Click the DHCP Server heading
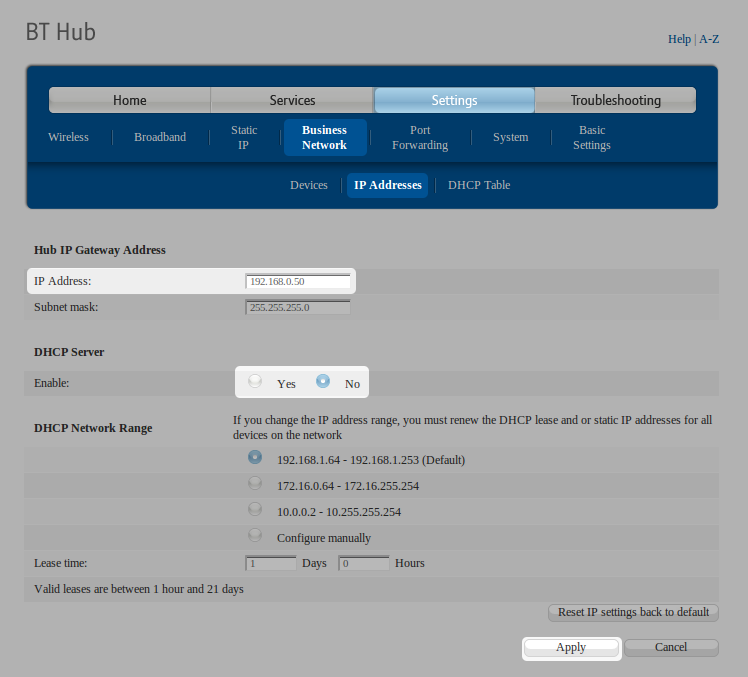Screen dimensions: 748x677 69,352
